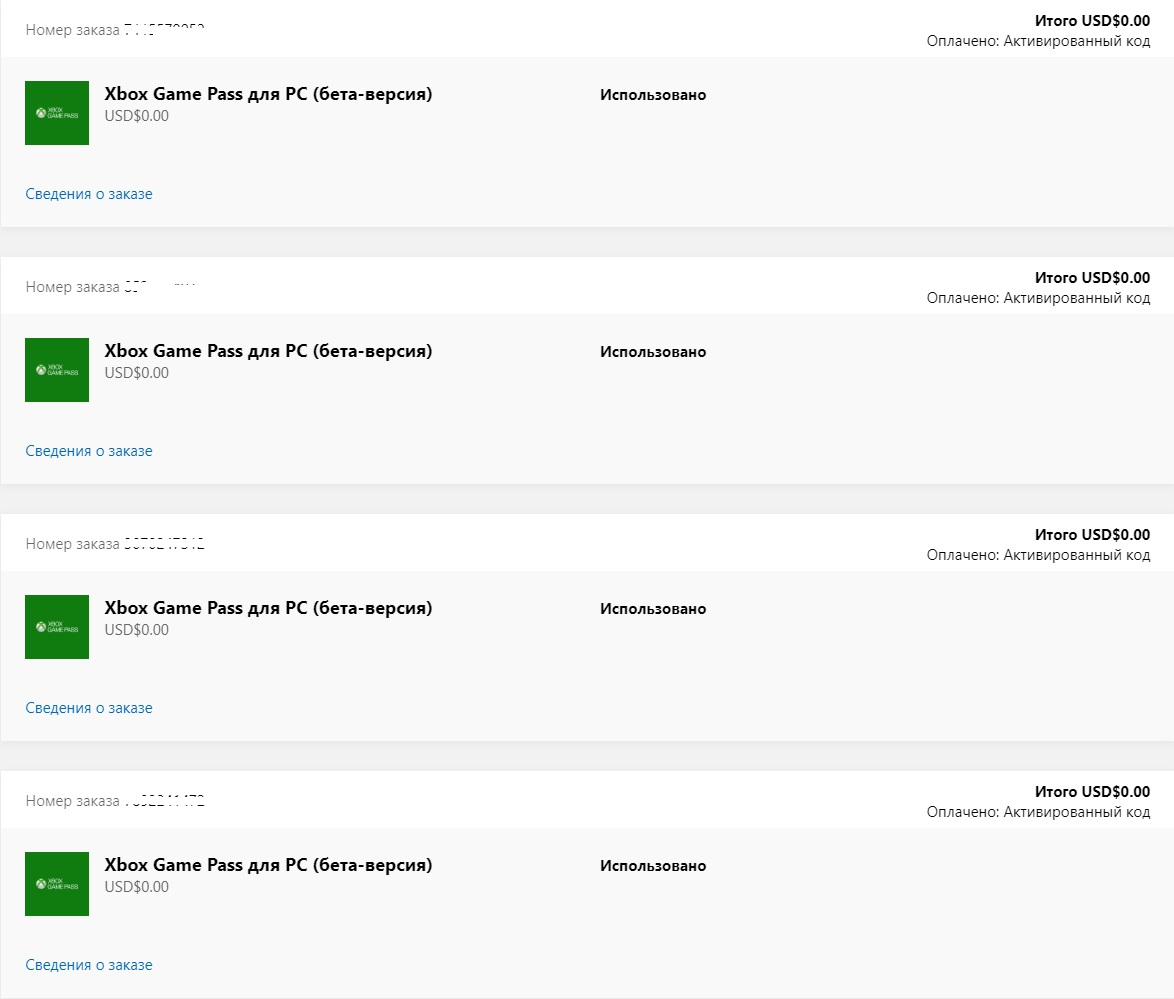Open 'Сведения о заказе' link in third order

pos(89,708)
